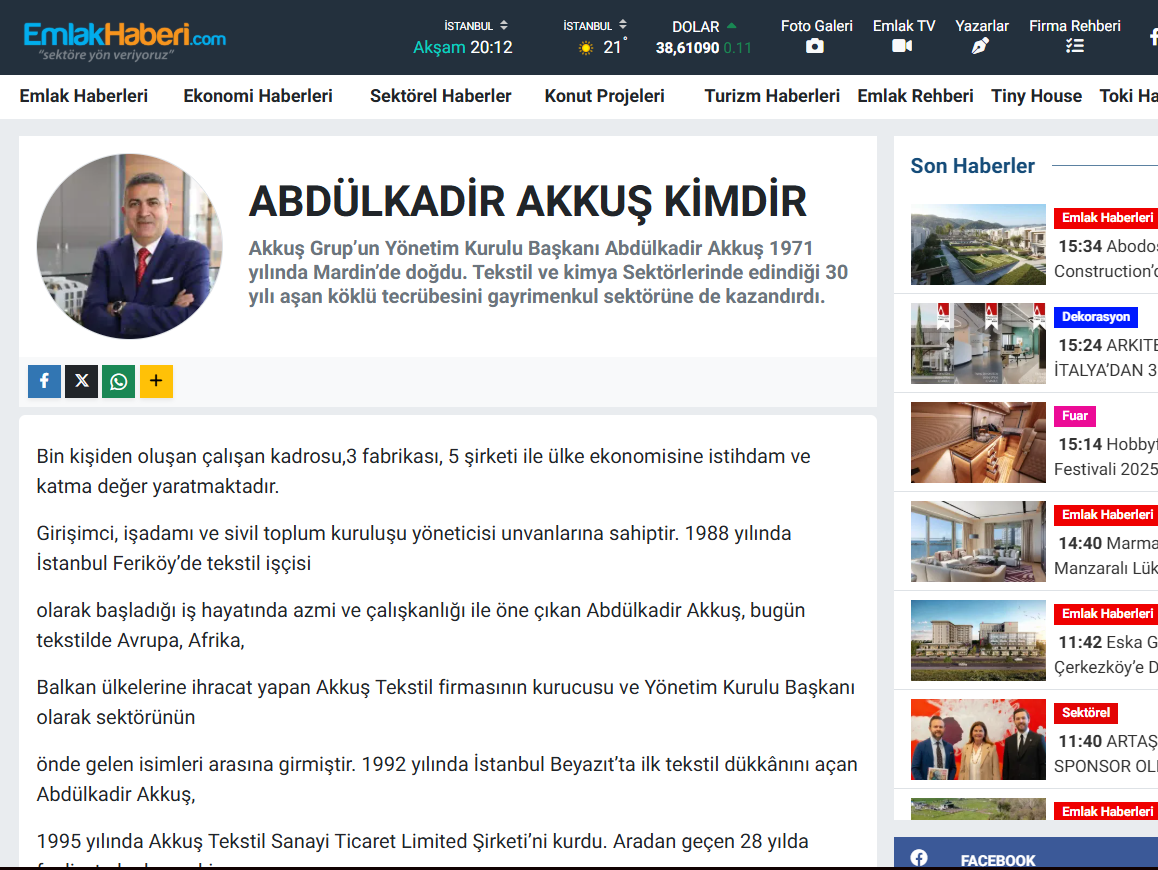The image size is (1158, 870).
Task: Open more sharing options plus icon
Action: pyautogui.click(x=156, y=381)
